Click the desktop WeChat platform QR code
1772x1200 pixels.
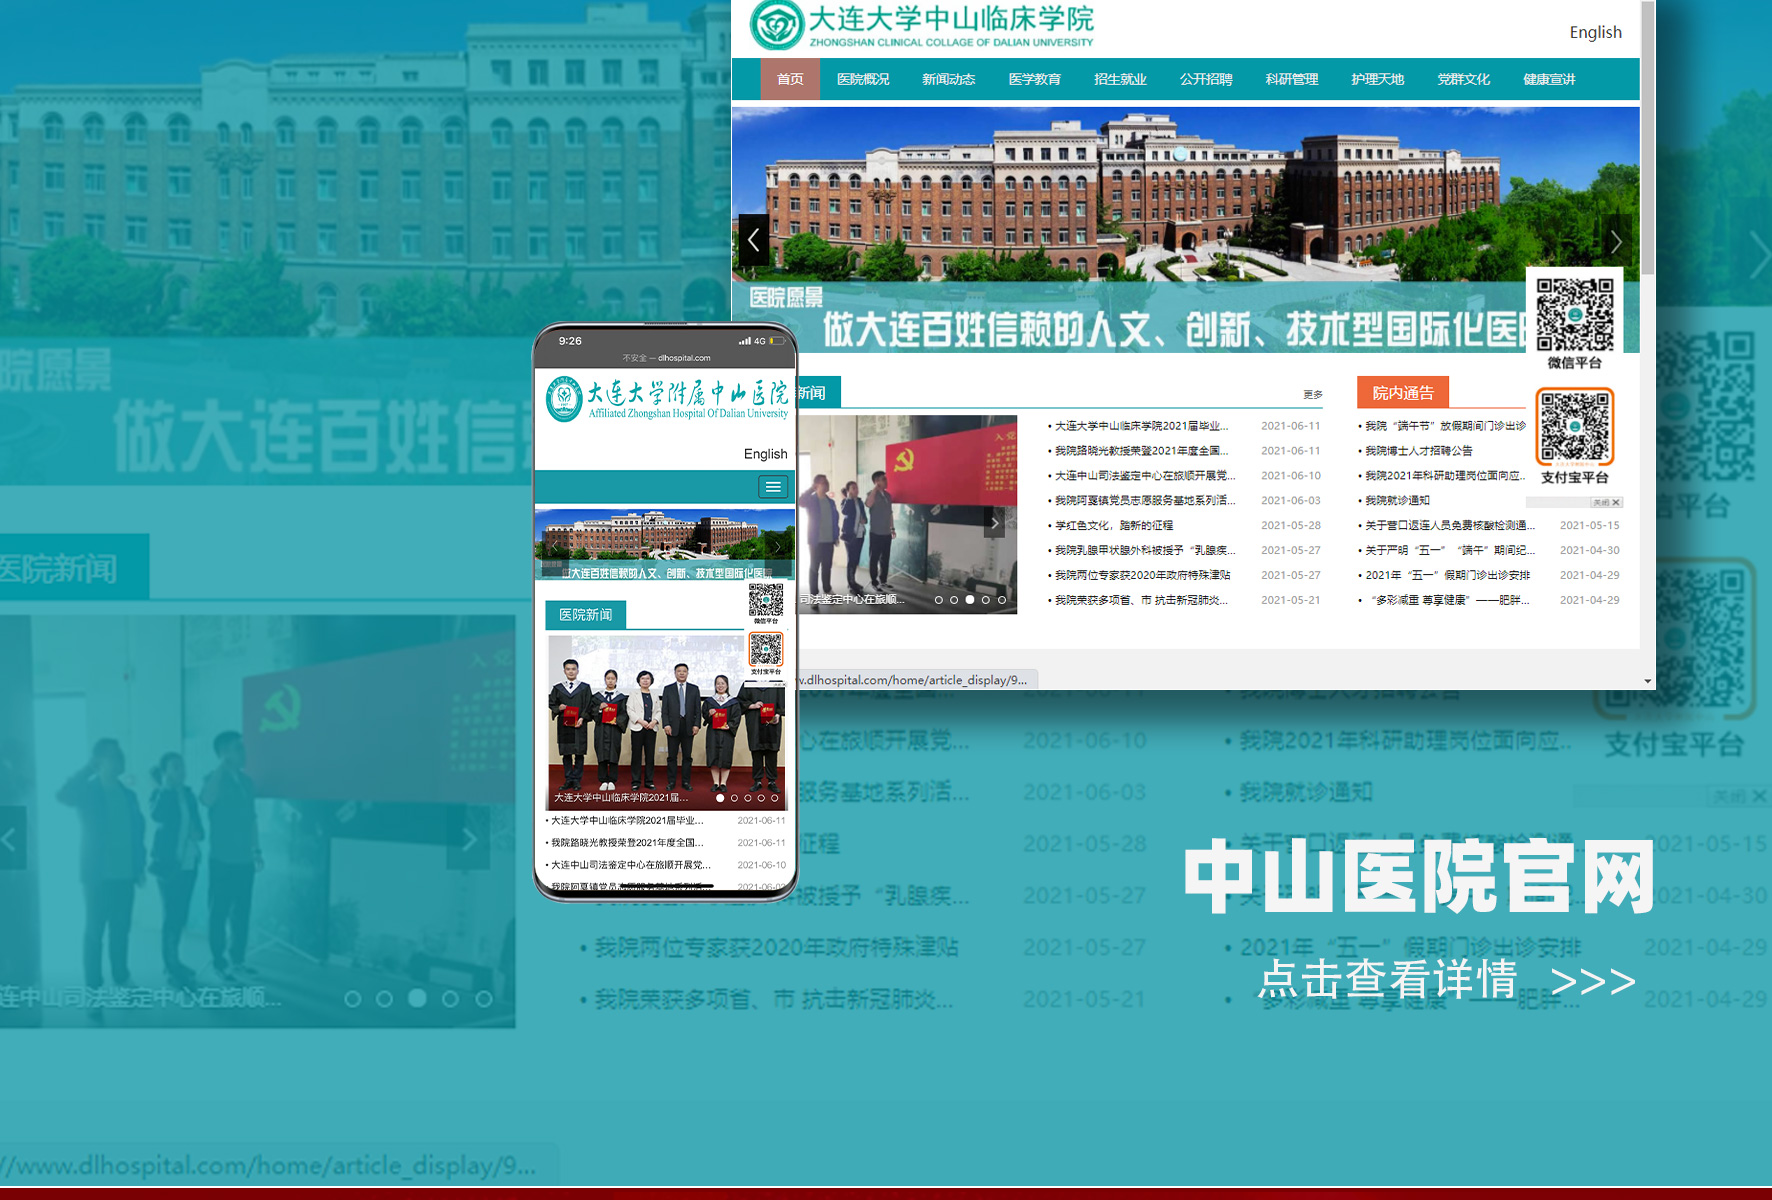tap(1574, 314)
